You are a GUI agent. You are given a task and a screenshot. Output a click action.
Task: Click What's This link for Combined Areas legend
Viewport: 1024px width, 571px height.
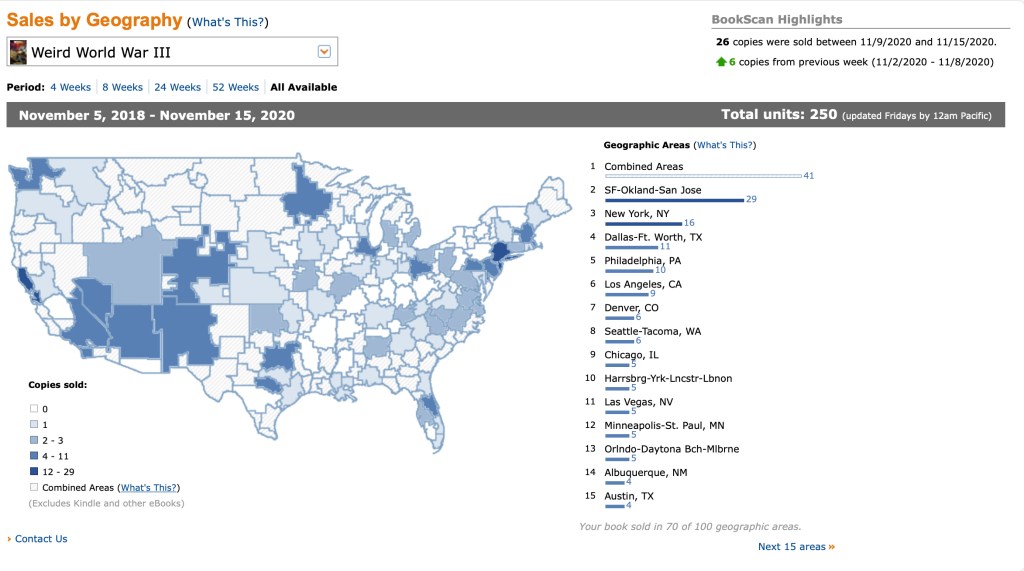pyautogui.click(x=148, y=487)
